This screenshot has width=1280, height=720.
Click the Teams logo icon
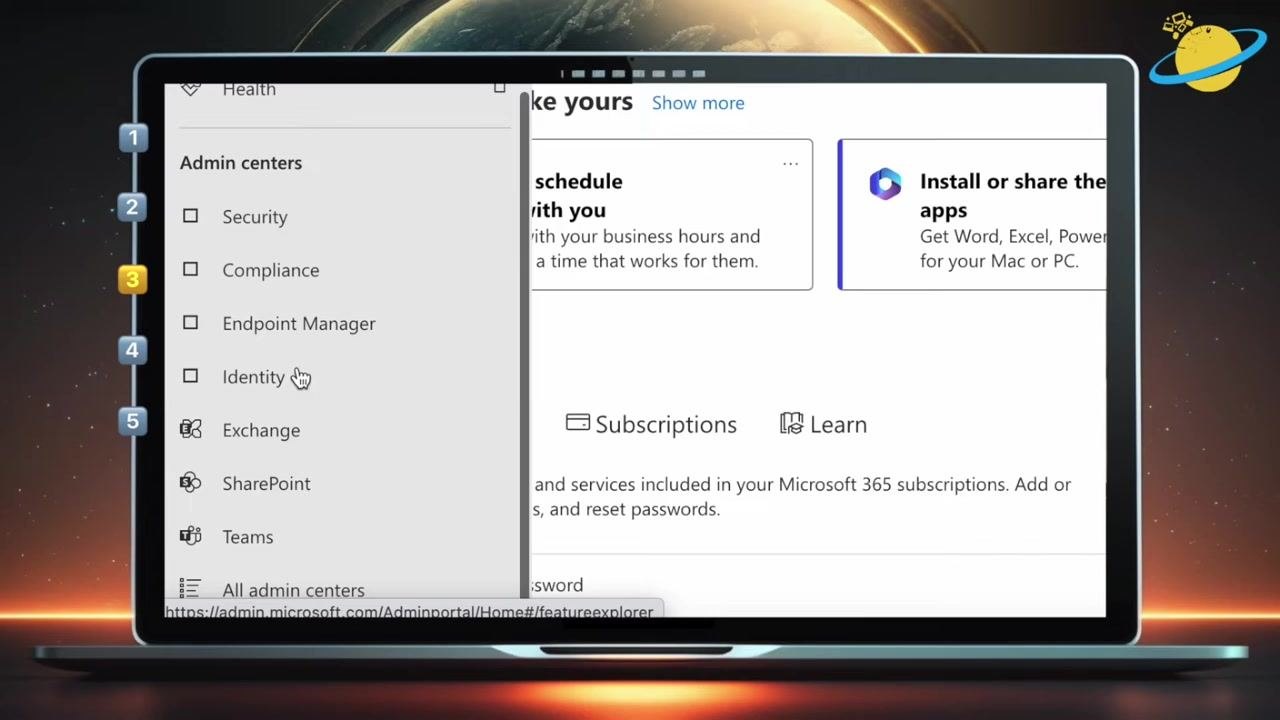[190, 536]
